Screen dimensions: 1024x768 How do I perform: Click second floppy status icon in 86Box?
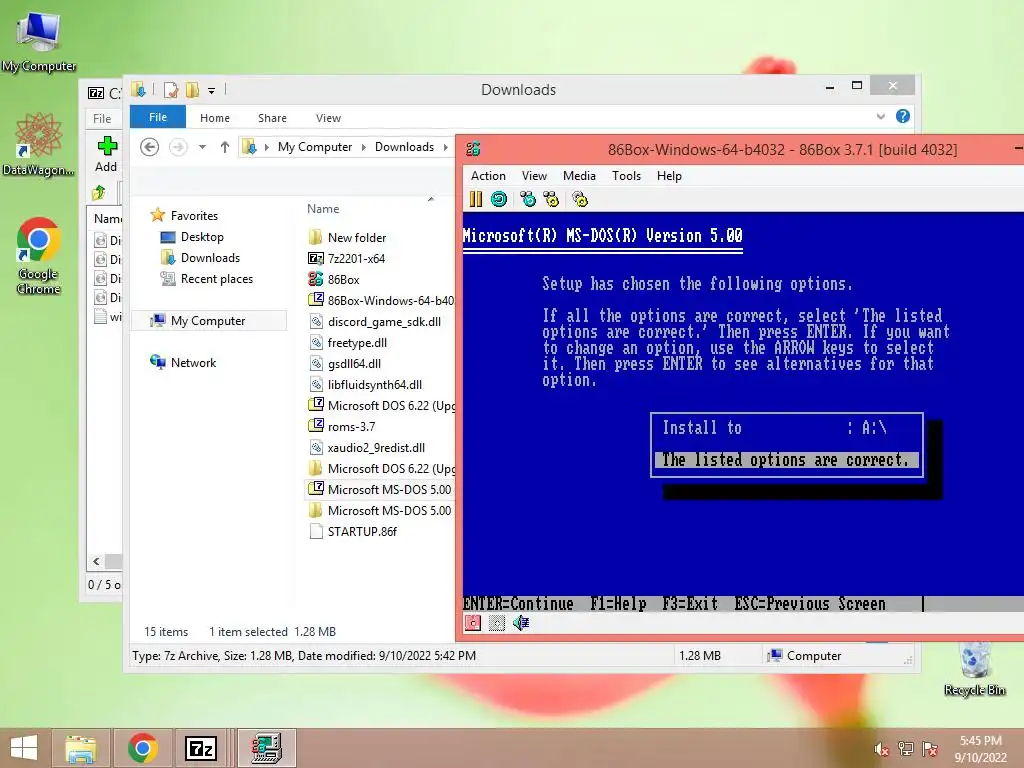[x=497, y=623]
